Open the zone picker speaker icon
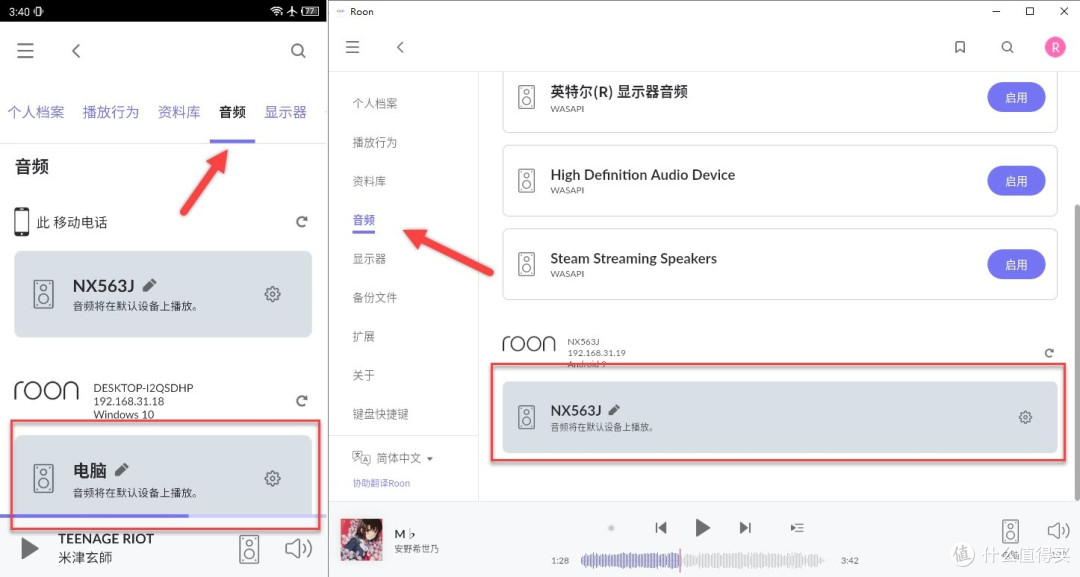1080x577 pixels. point(1010,531)
